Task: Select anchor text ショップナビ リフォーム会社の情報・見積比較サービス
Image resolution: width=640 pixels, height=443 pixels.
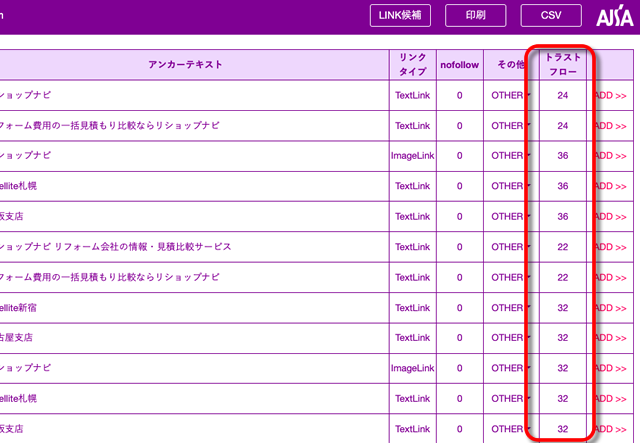Action: (x=115, y=247)
